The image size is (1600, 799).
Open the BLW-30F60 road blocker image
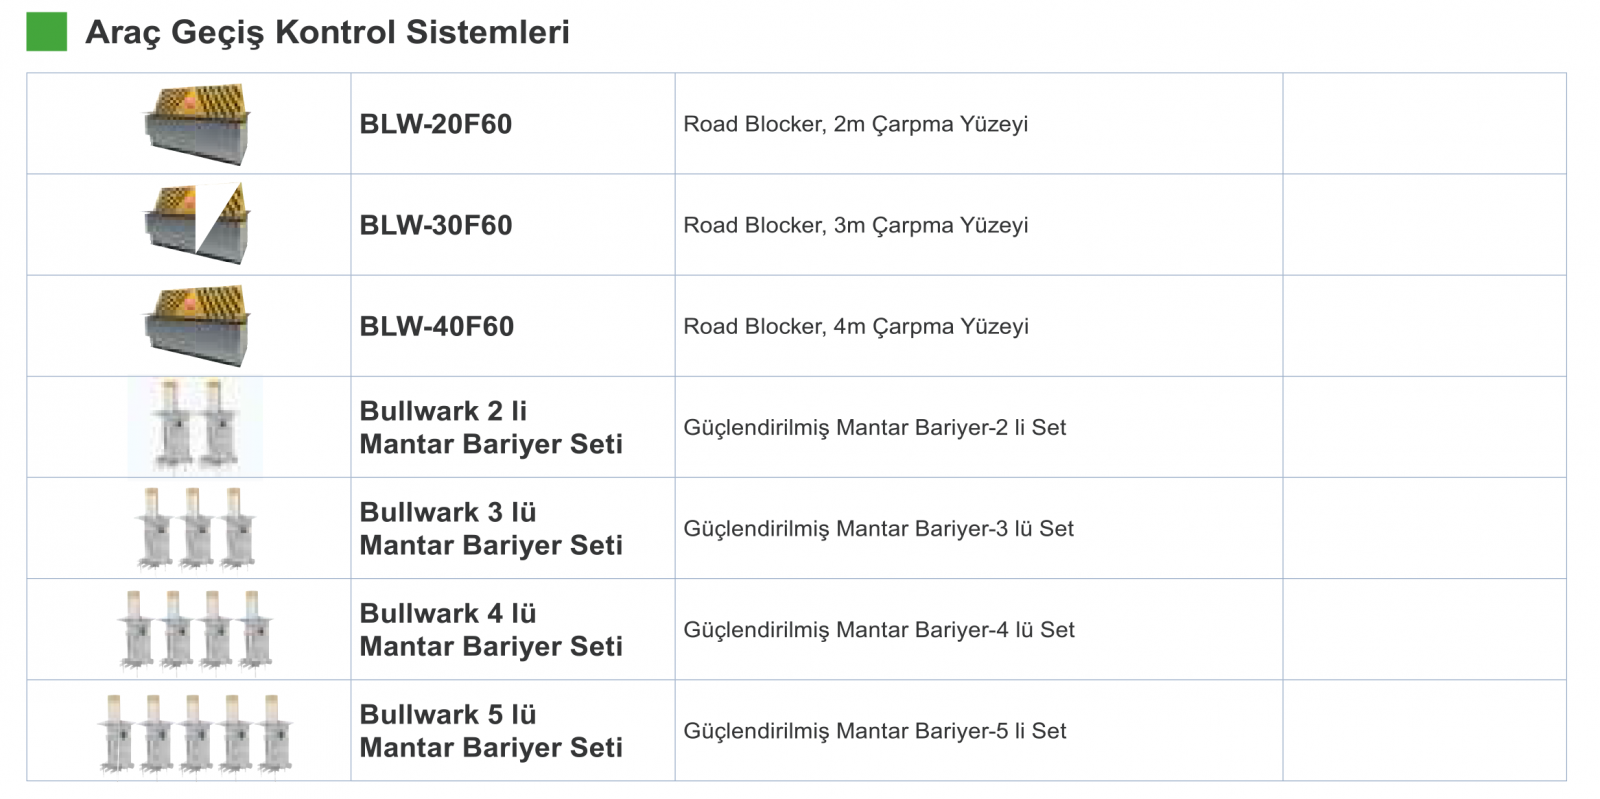tap(197, 224)
